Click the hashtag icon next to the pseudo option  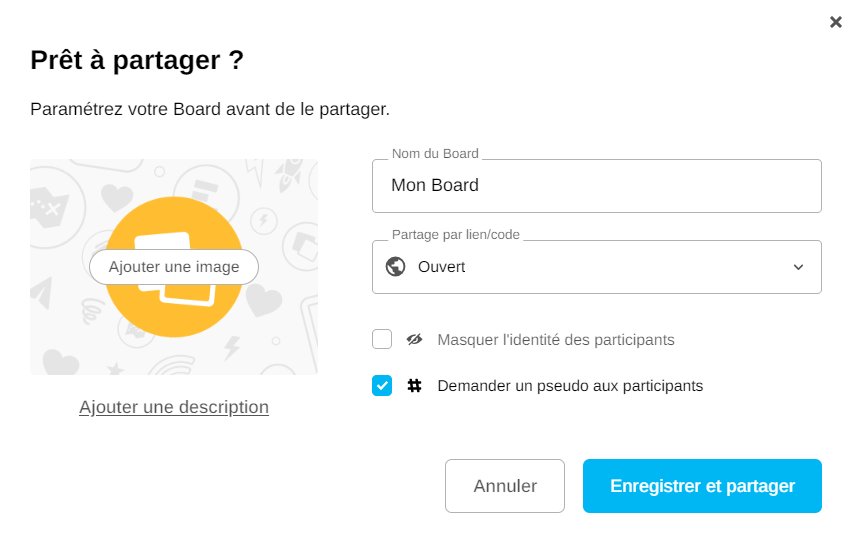coord(414,386)
